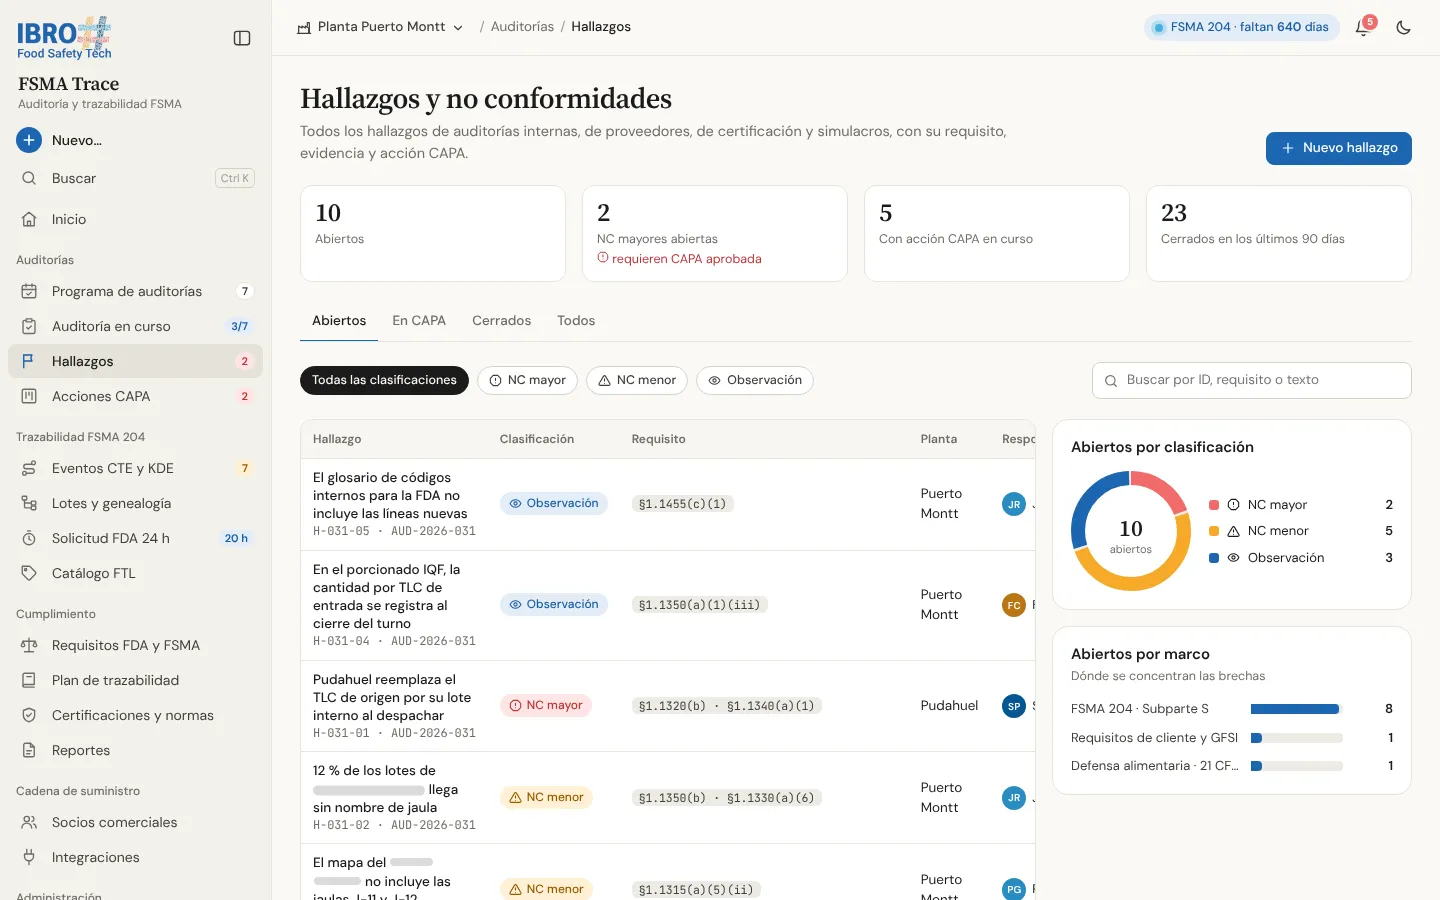
Task: Open the 10 Abiertos summary card
Action: coord(433,233)
